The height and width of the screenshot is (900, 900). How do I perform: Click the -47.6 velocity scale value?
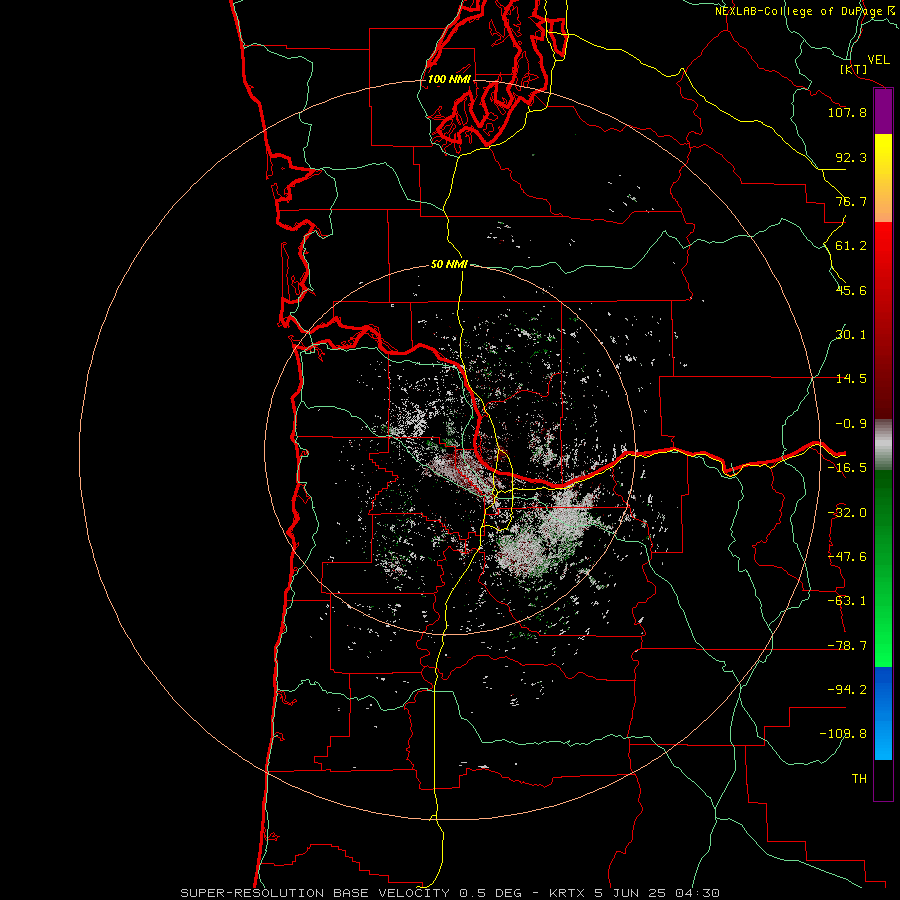pyautogui.click(x=847, y=557)
